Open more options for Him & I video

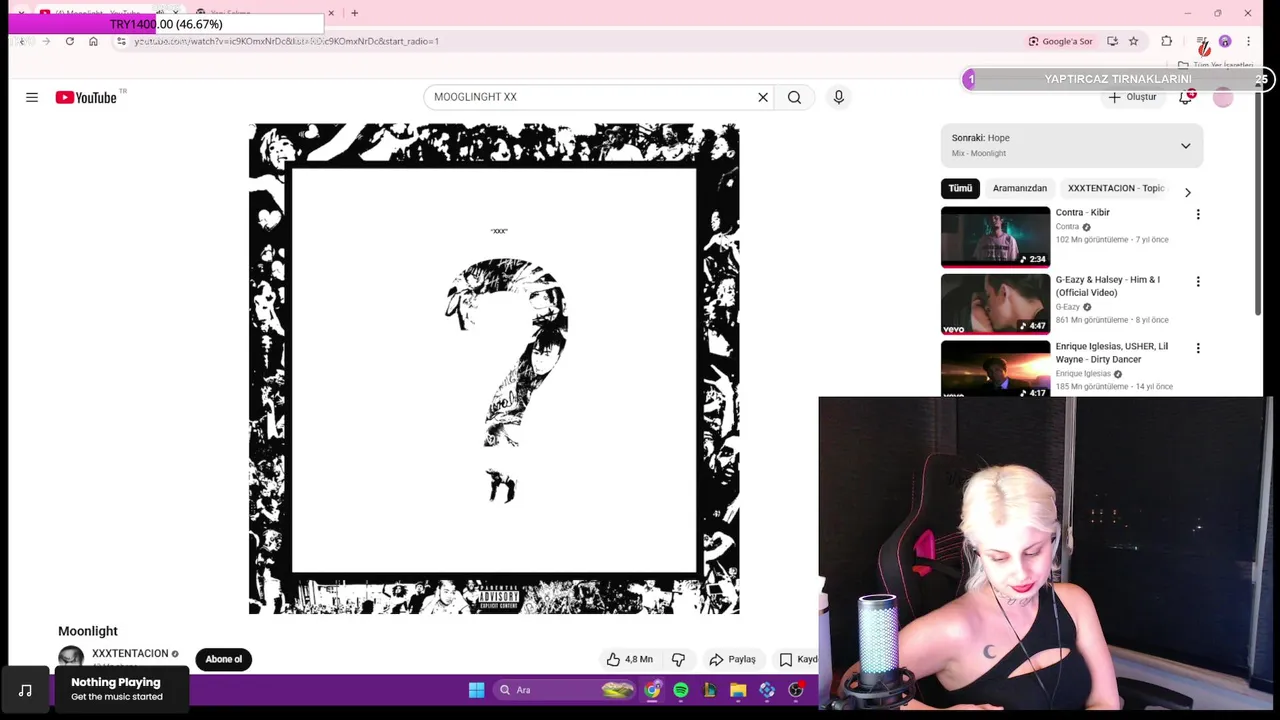[x=1198, y=281]
